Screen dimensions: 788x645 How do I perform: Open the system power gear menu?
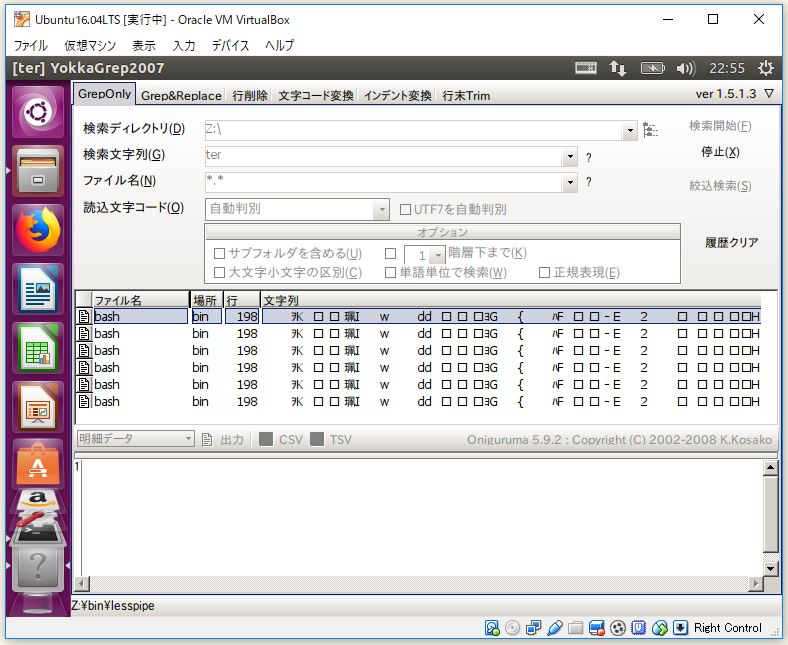(x=766, y=68)
